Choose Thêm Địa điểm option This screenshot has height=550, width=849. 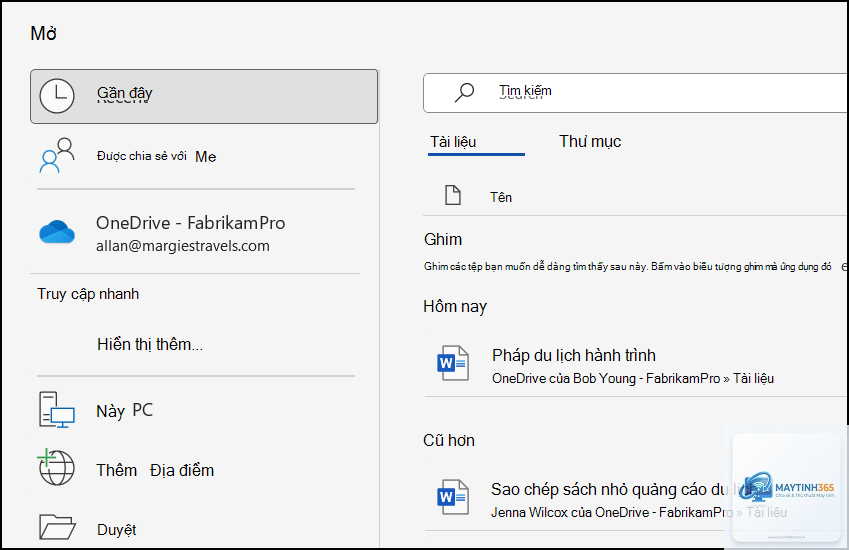pyautogui.click(x=155, y=470)
